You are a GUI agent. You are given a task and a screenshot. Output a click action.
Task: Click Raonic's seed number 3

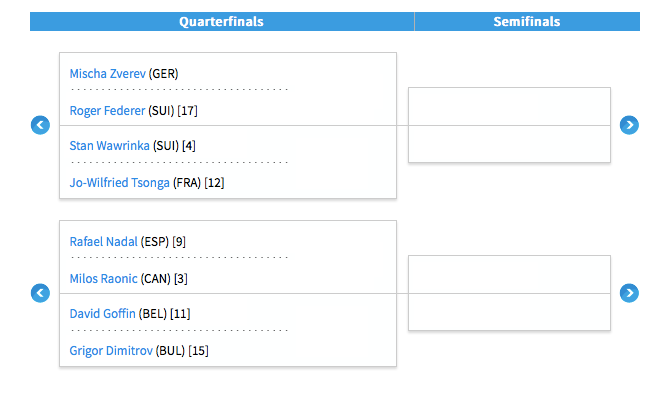click(181, 279)
